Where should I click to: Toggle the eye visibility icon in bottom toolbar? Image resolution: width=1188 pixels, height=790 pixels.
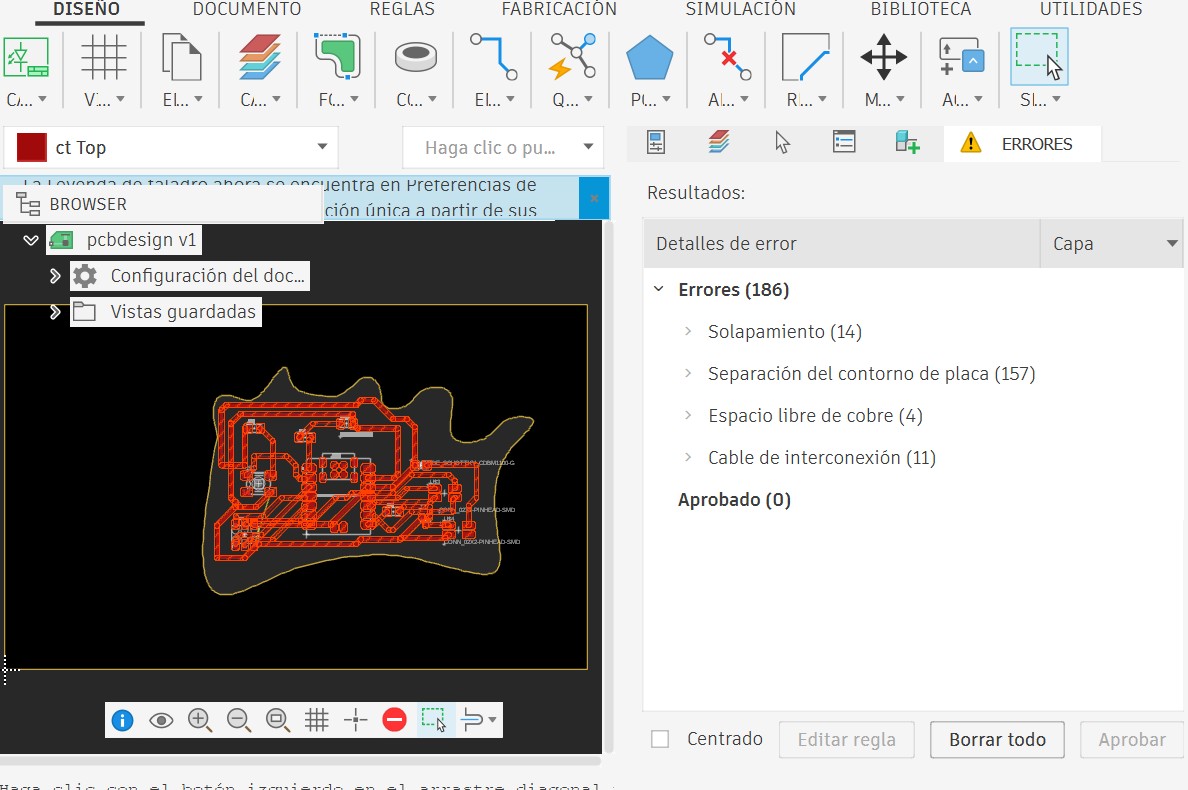[161, 720]
